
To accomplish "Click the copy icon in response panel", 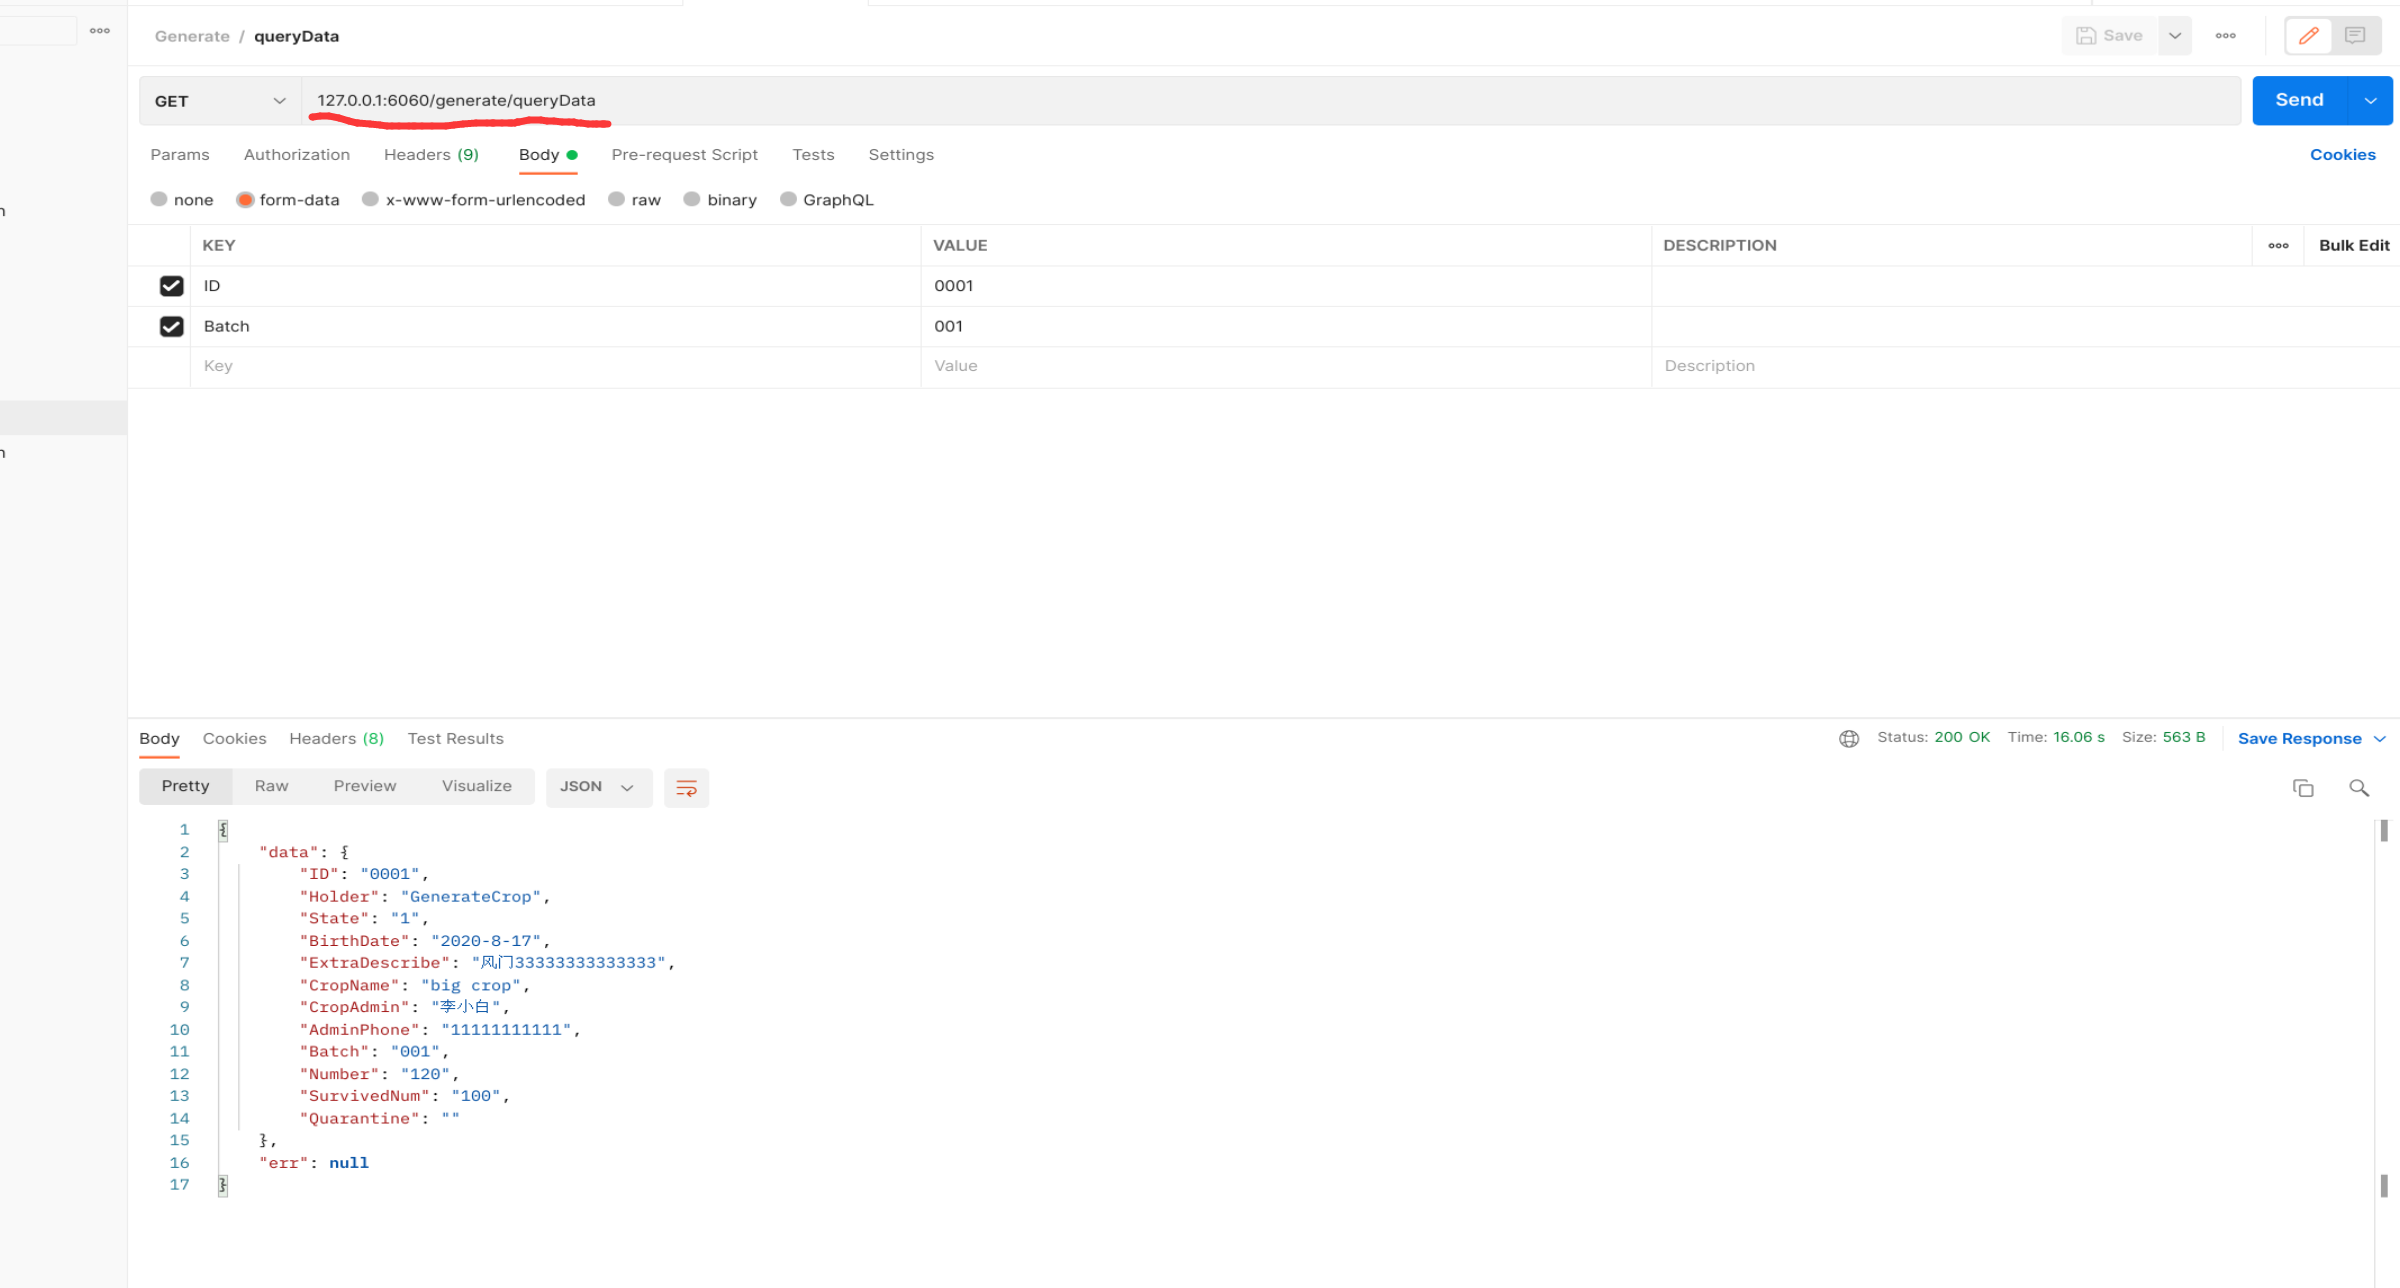I will 2303,786.
